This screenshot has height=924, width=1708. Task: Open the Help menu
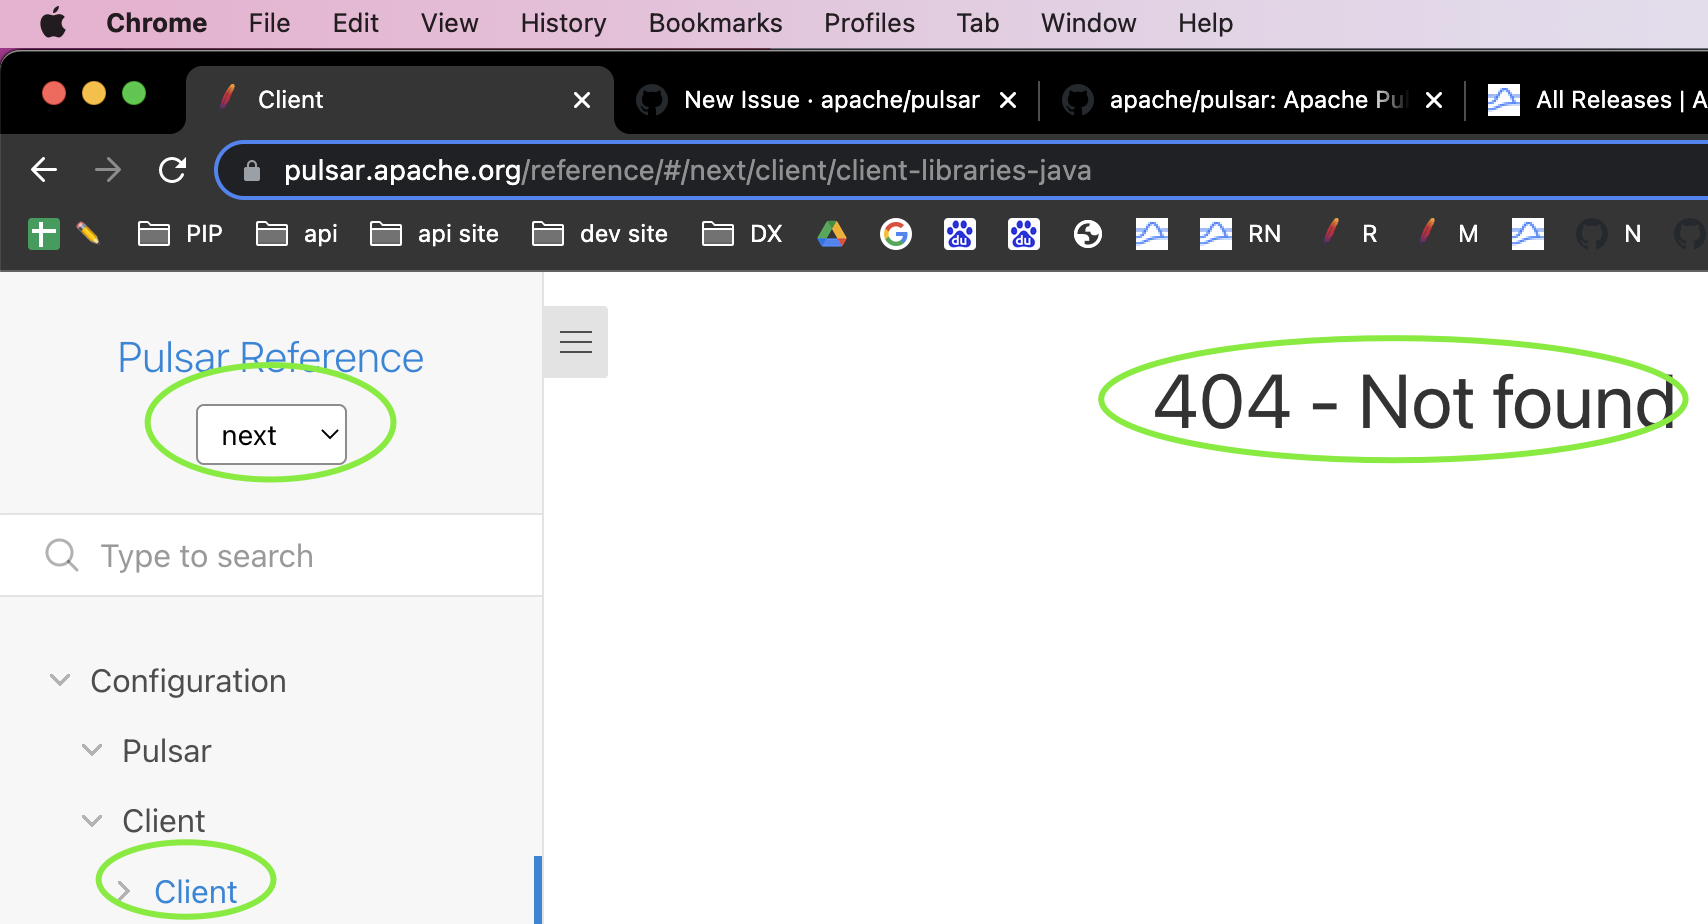pos(1205,23)
